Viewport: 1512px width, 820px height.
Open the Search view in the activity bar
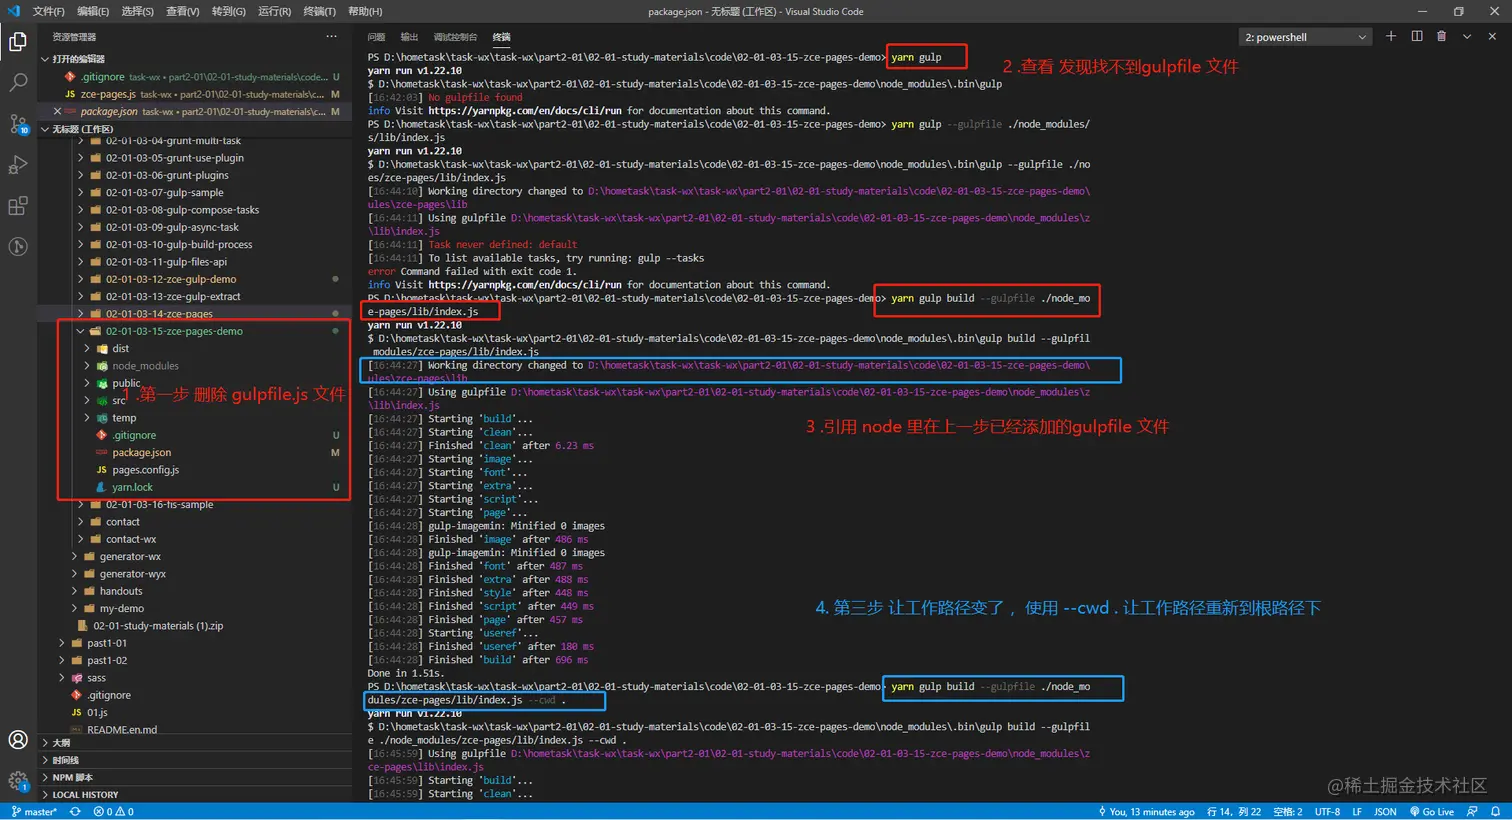point(18,83)
